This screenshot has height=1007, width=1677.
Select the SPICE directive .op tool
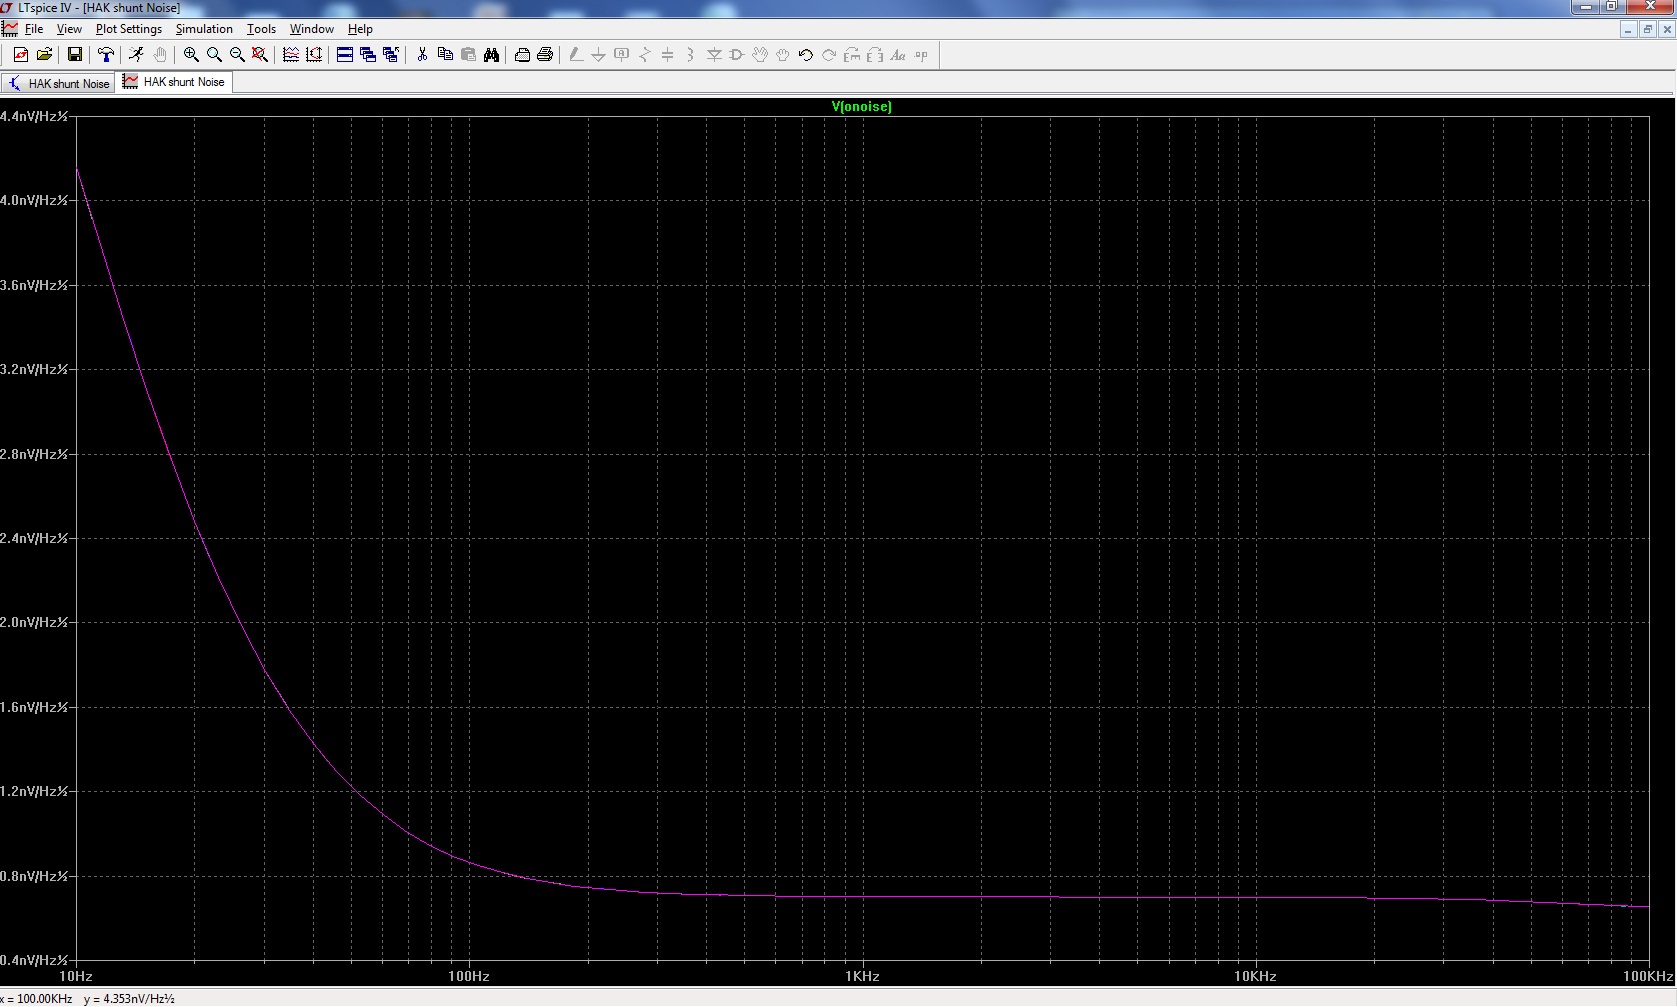921,55
